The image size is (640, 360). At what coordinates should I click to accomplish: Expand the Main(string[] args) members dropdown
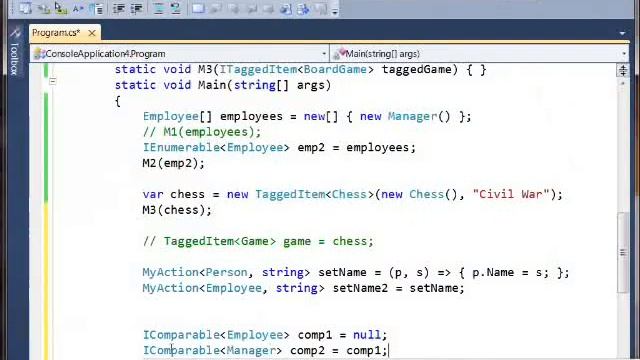pyautogui.click(x=624, y=53)
